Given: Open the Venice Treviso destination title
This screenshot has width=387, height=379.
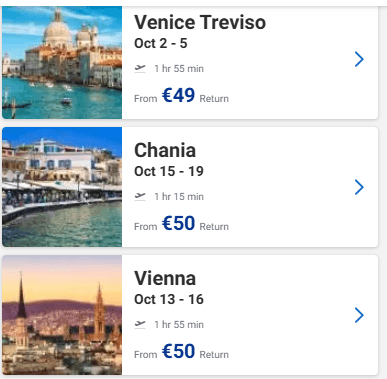Looking at the screenshot, I should point(200,22).
